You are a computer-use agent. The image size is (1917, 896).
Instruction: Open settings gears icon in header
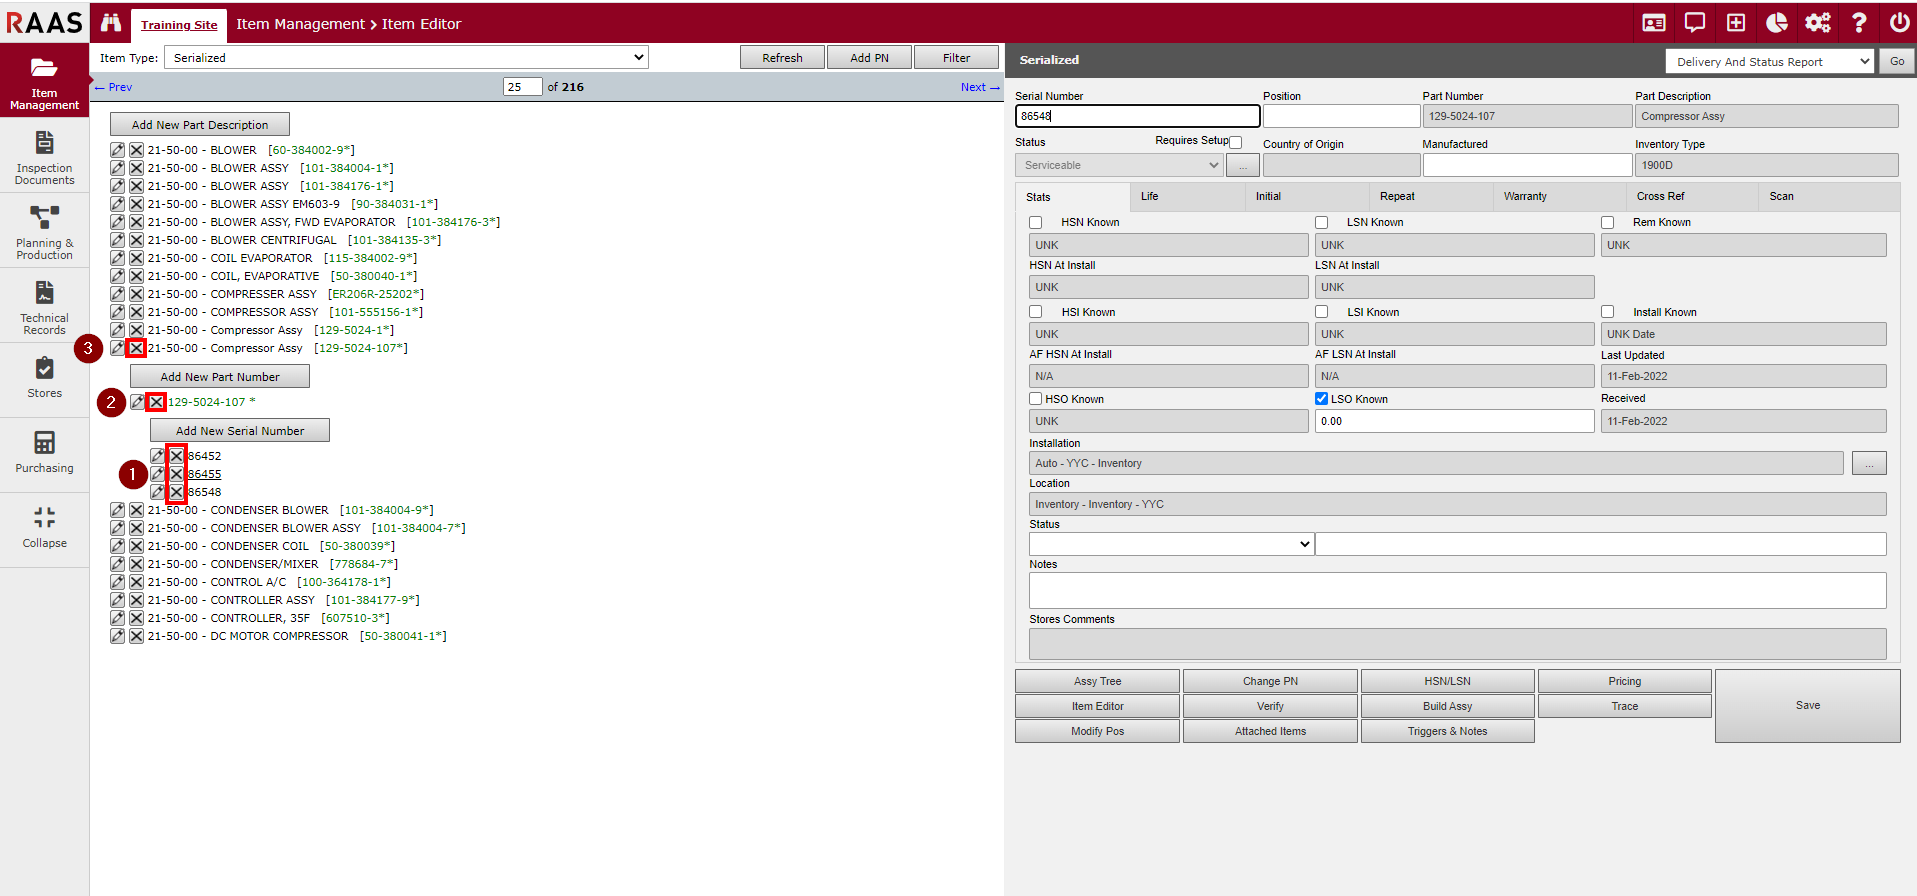pyautogui.click(x=1817, y=23)
